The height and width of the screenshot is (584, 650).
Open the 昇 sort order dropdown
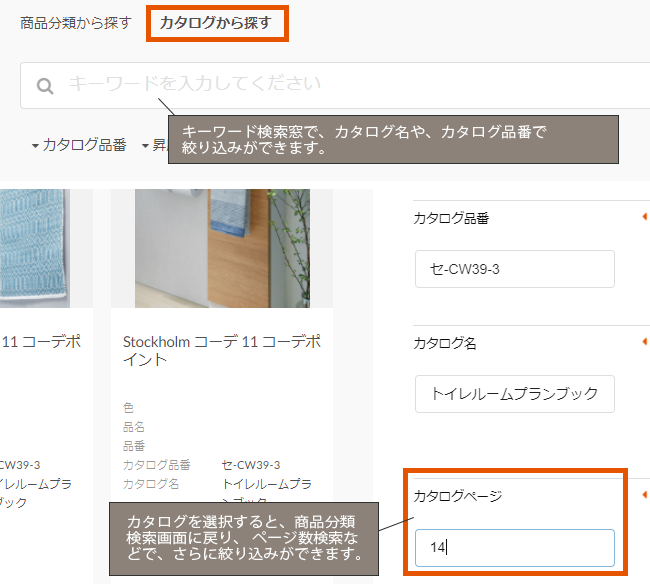click(x=155, y=145)
